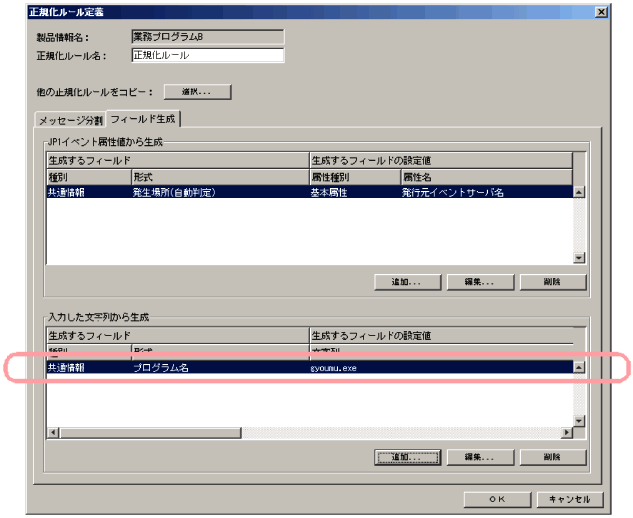Click 削除 in JP1イベント属性値から生成 section
This screenshot has height=518, width=633.
(x=553, y=282)
